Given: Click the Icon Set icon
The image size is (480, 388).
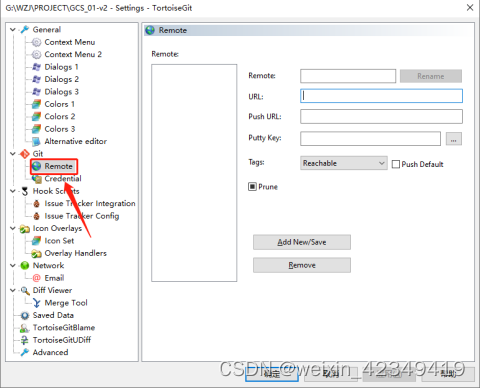Looking at the screenshot, I should 36,241.
